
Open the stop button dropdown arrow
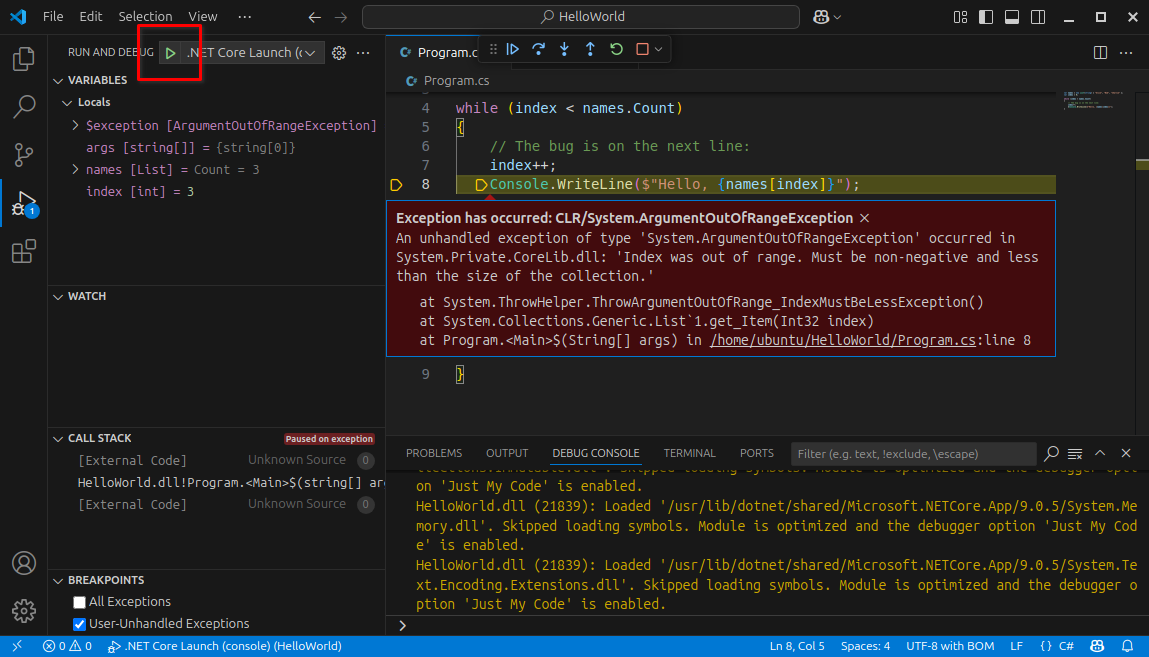[659, 49]
